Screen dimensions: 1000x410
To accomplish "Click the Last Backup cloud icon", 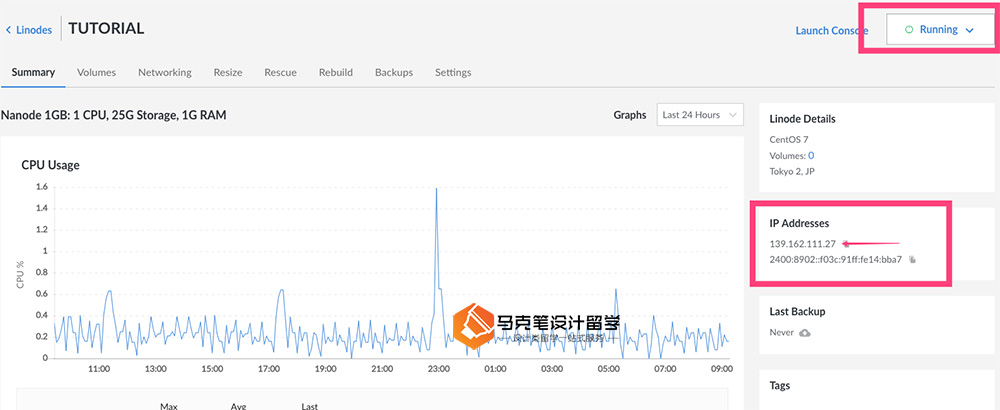I will click(x=805, y=333).
